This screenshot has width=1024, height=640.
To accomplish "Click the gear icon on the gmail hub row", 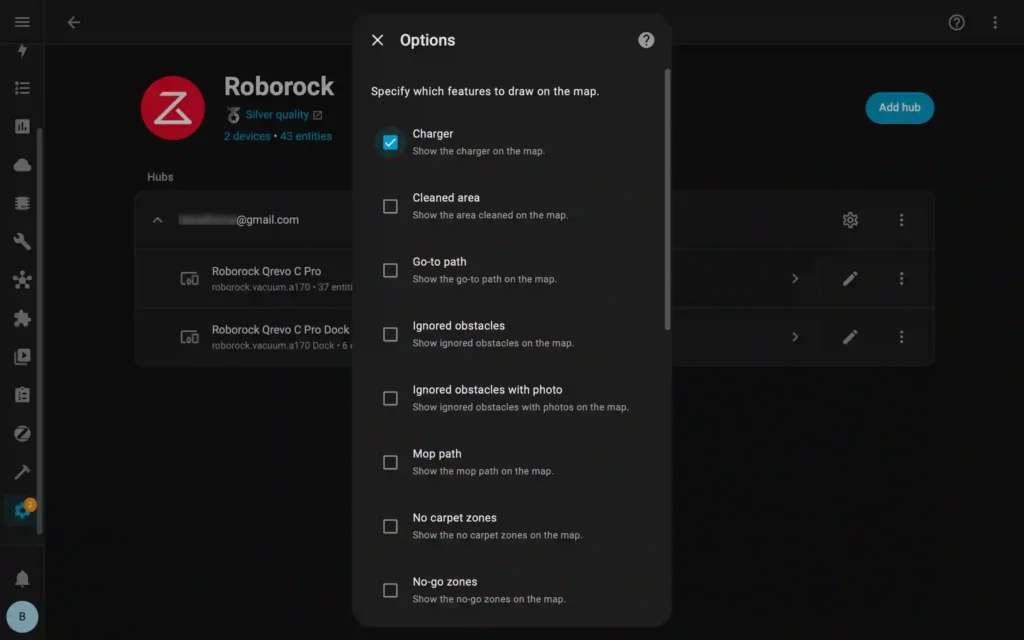I will pos(850,220).
